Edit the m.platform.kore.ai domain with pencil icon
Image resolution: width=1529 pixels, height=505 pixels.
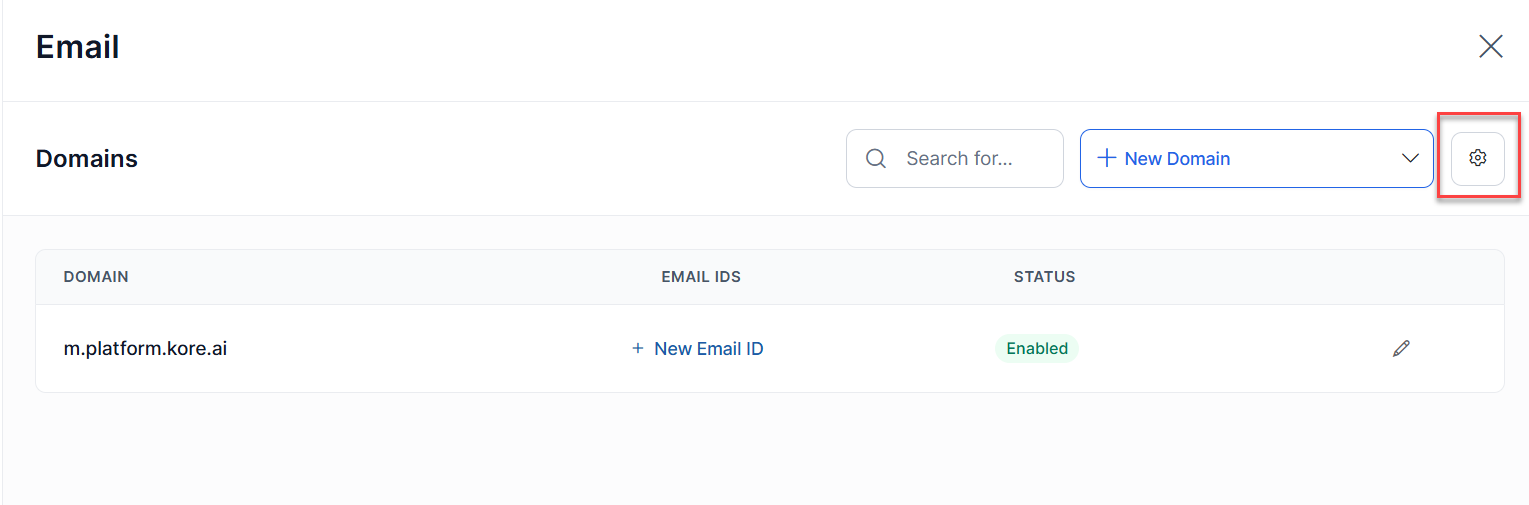(1401, 348)
